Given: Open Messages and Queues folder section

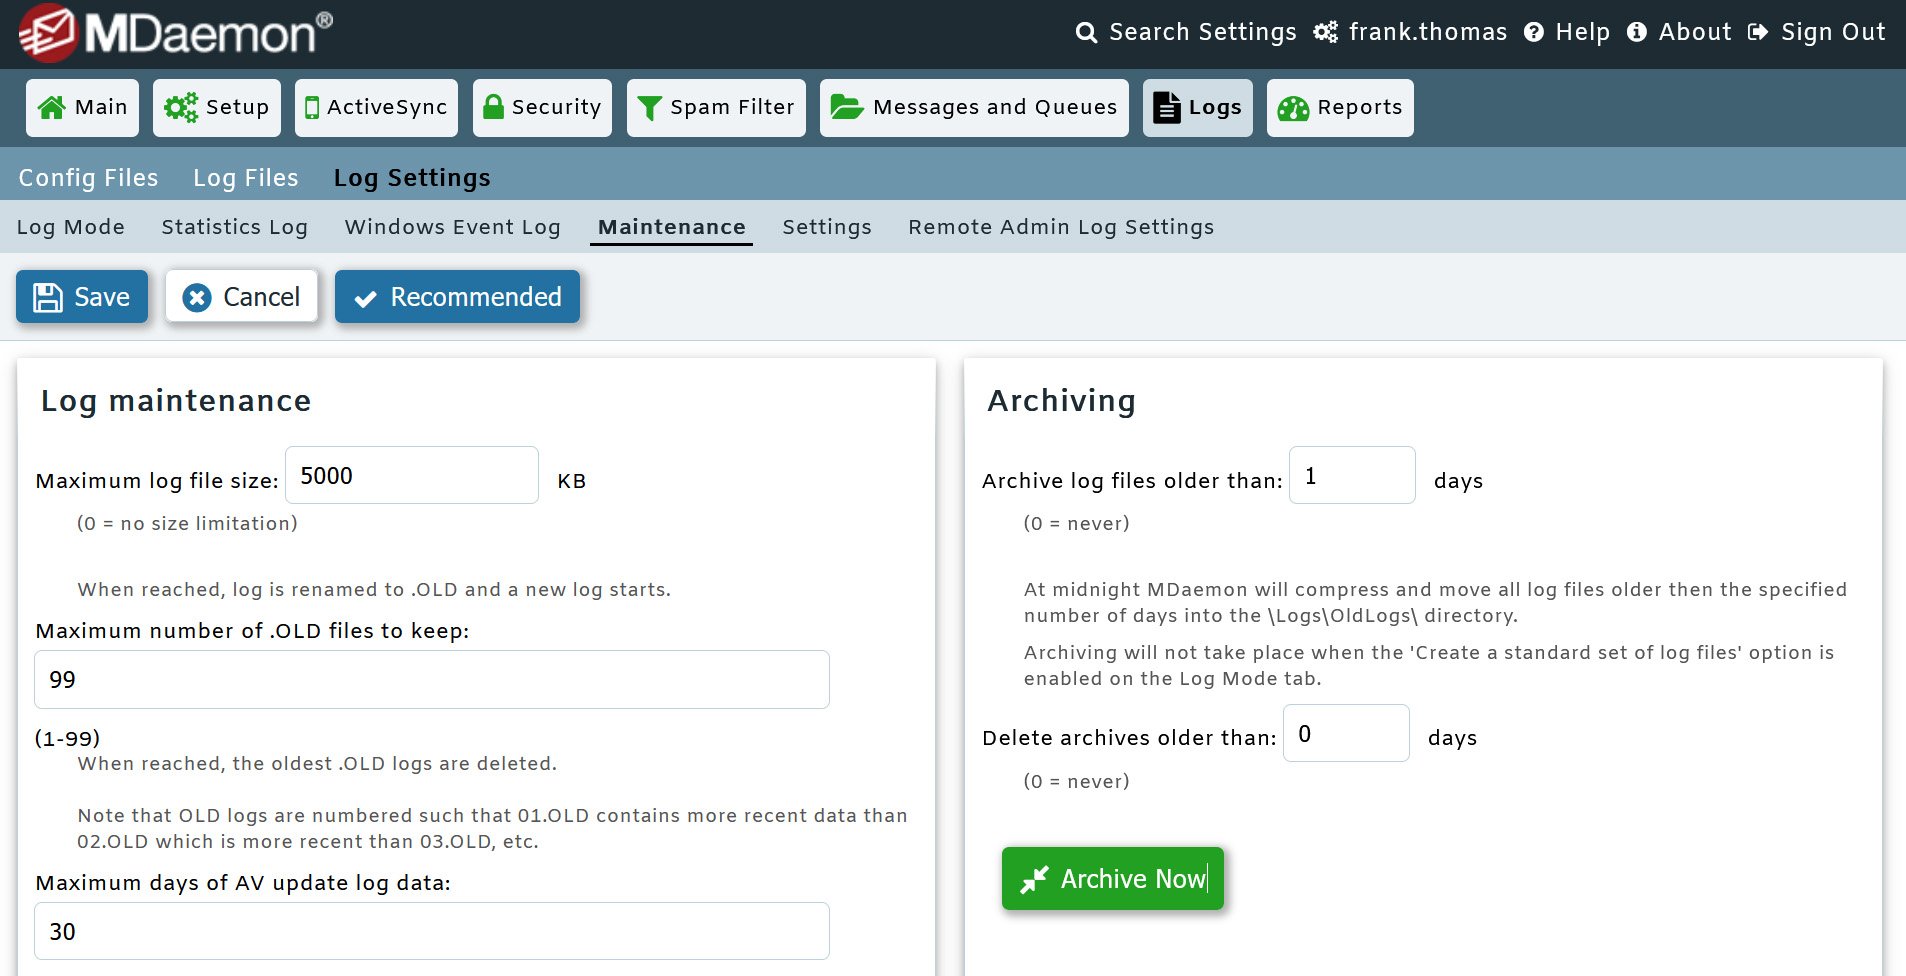Looking at the screenshot, I should click(973, 107).
